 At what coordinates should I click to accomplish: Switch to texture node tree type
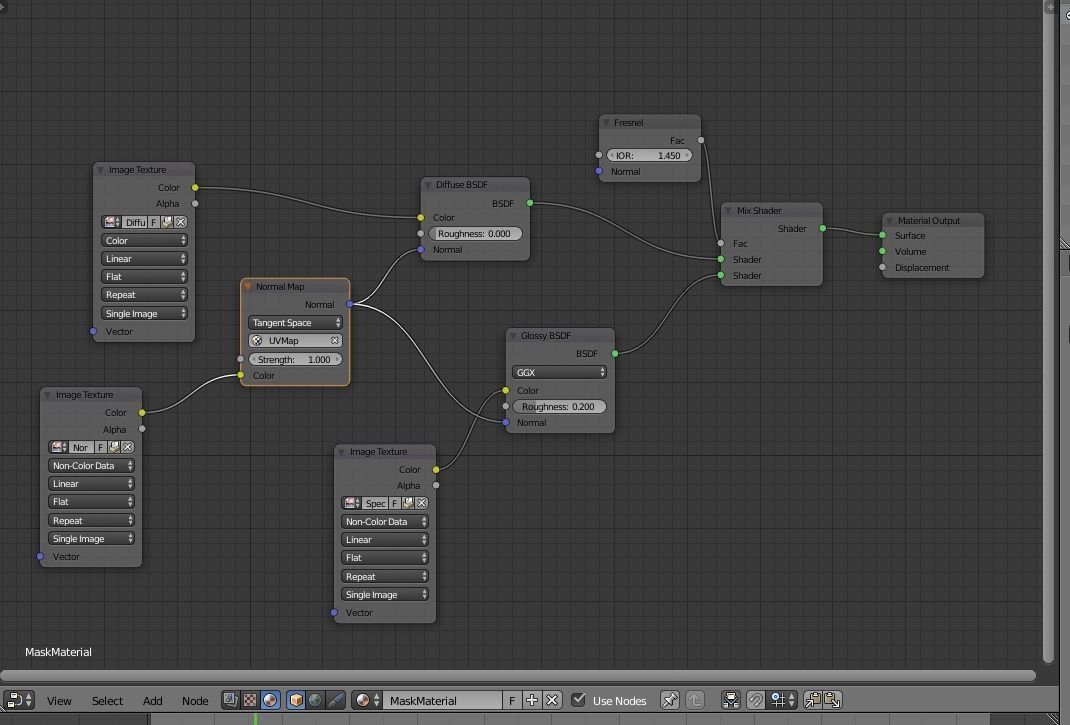[x=250, y=700]
